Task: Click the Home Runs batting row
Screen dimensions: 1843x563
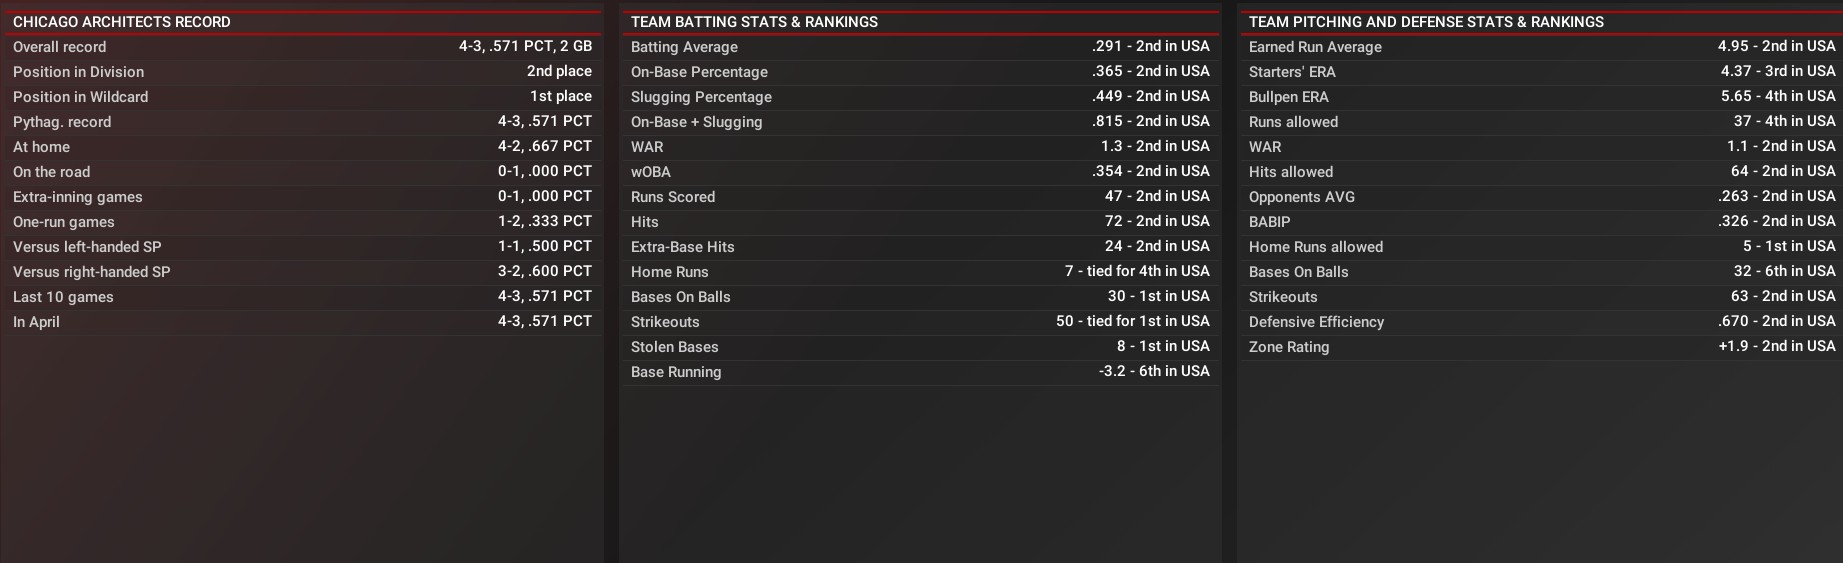Action: 920,272
